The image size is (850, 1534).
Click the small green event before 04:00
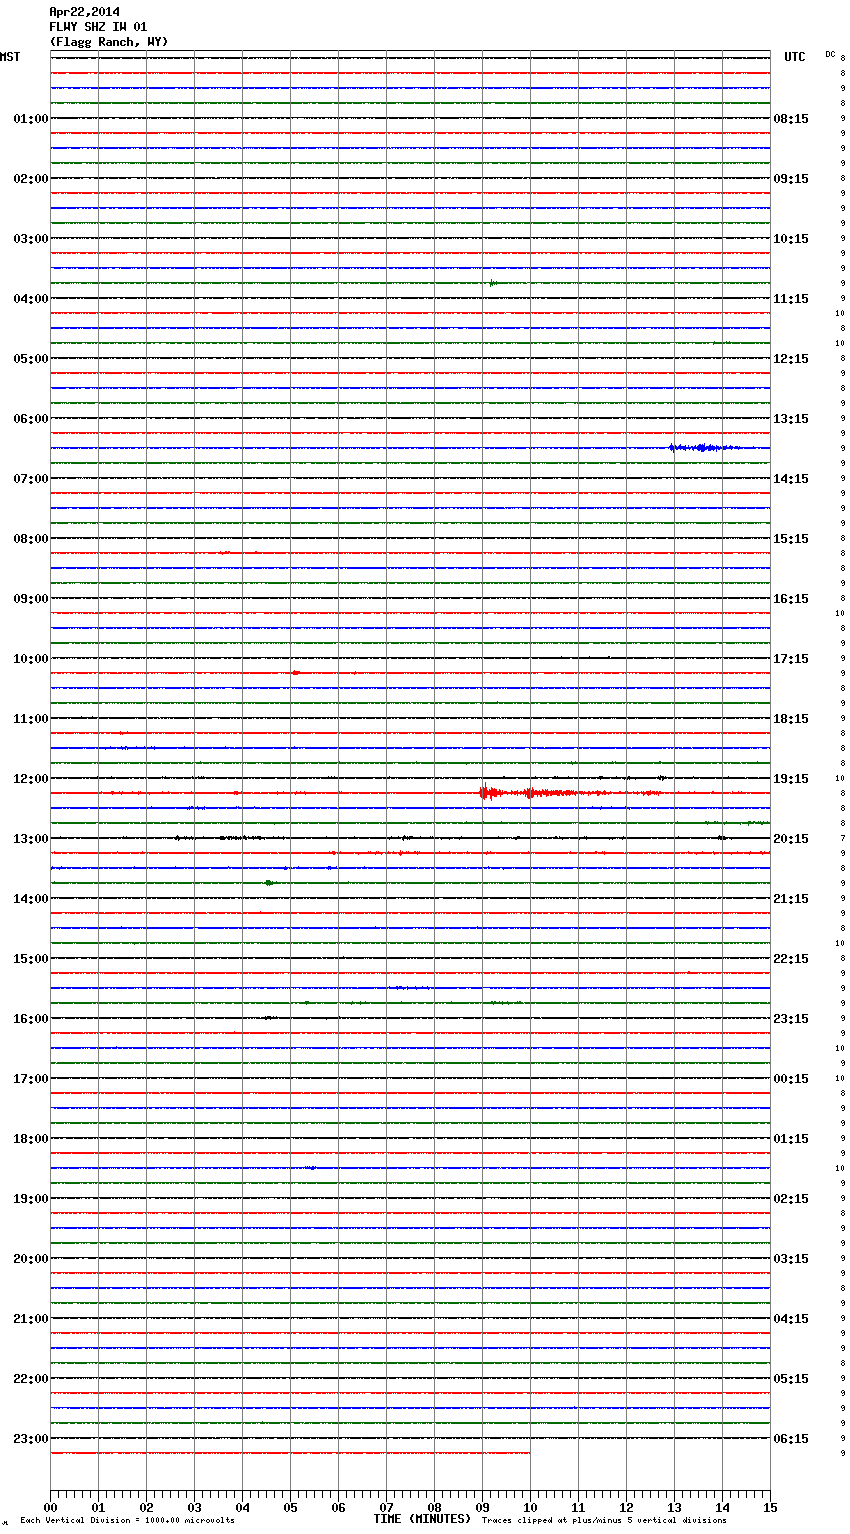tap(493, 283)
